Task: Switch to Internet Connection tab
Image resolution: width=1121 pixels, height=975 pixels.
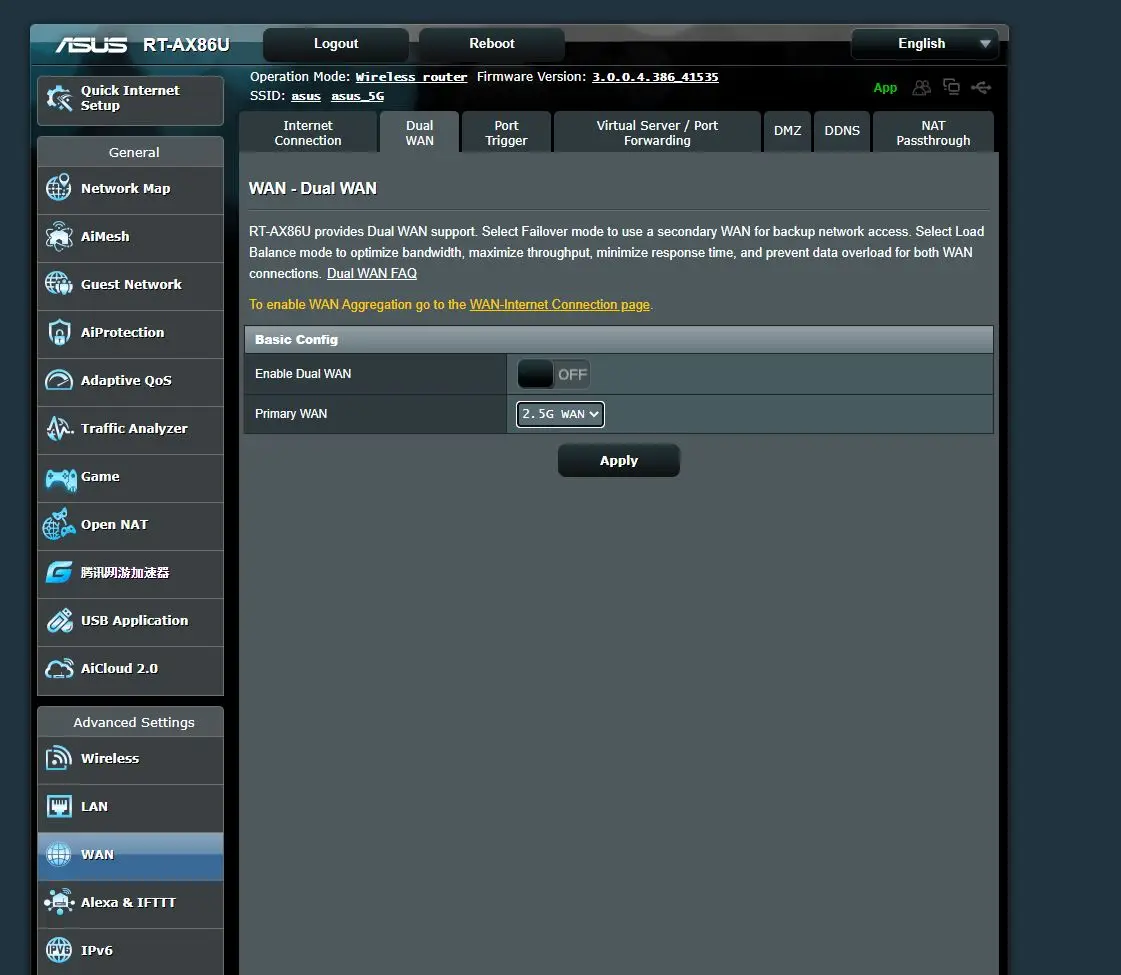Action: 307,132
